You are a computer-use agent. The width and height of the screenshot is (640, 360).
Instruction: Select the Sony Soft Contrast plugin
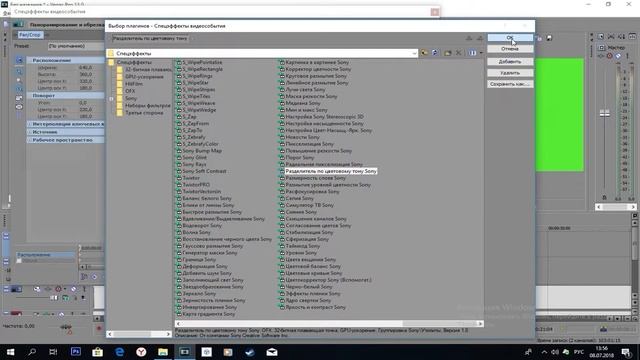[204, 171]
